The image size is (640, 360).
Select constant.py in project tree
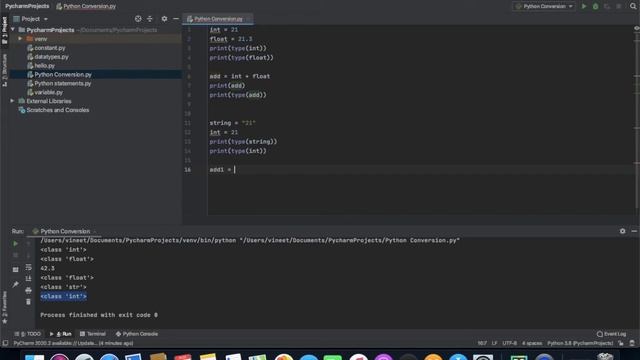pyautogui.click(x=50, y=48)
